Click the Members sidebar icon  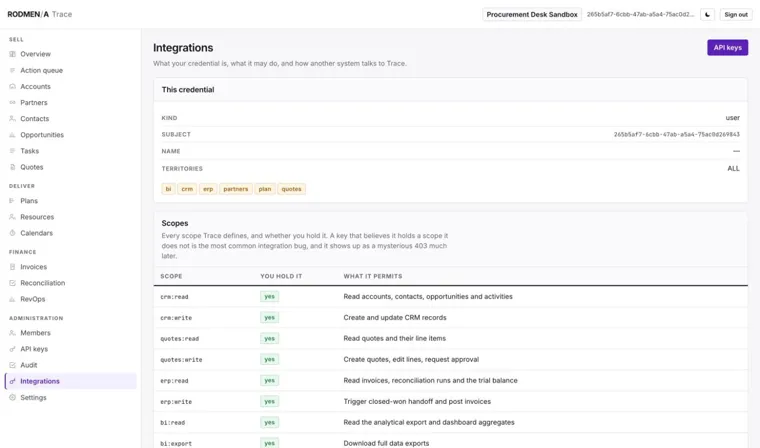tap(13, 333)
